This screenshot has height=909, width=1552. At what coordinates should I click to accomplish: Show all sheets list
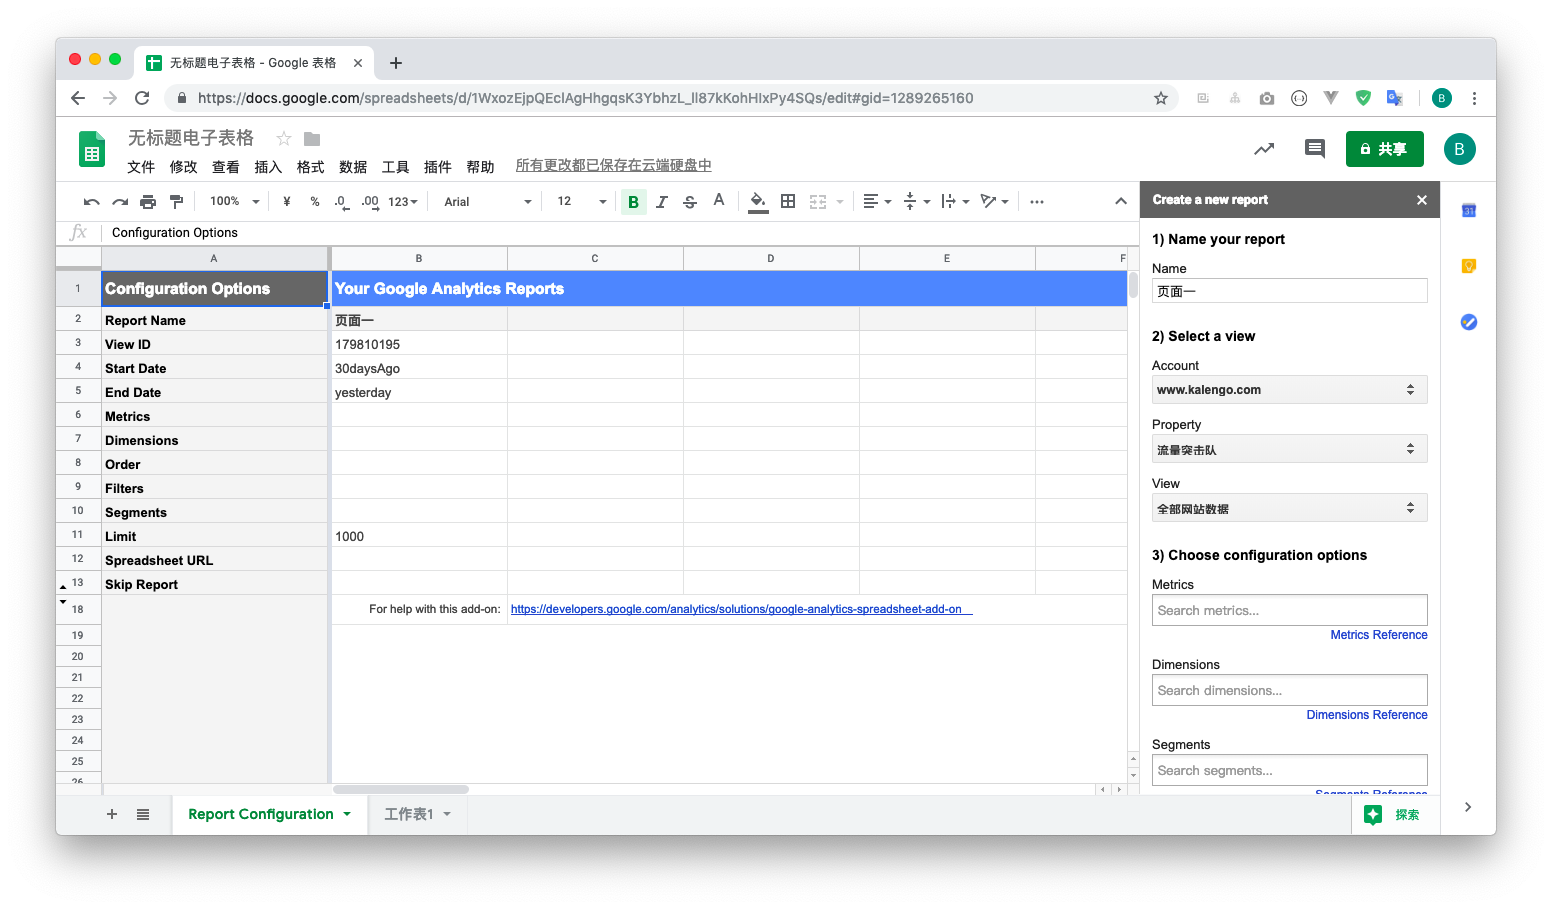143,815
